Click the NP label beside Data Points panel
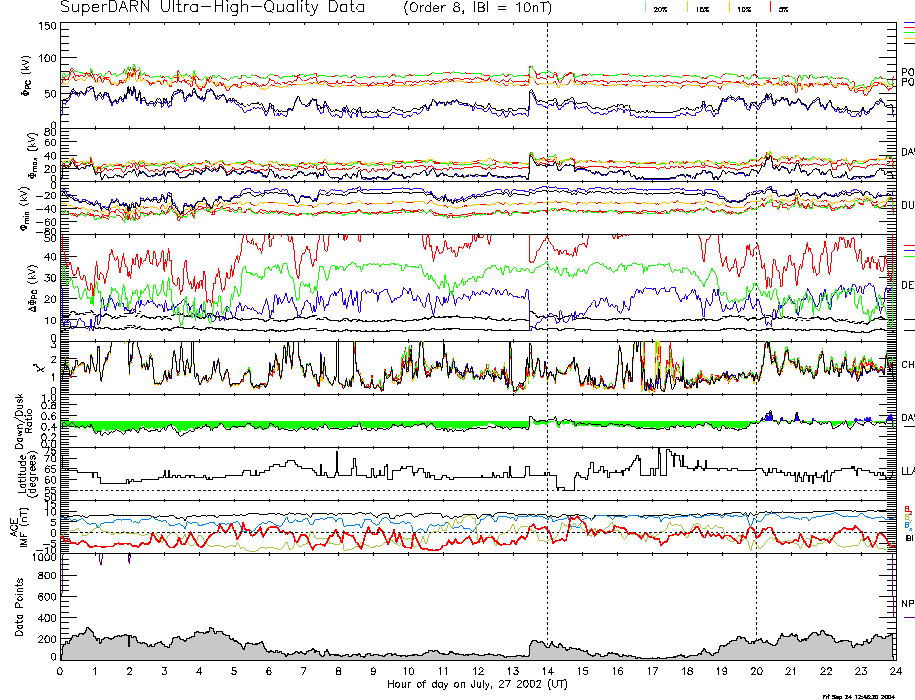 pyautogui.click(x=907, y=604)
